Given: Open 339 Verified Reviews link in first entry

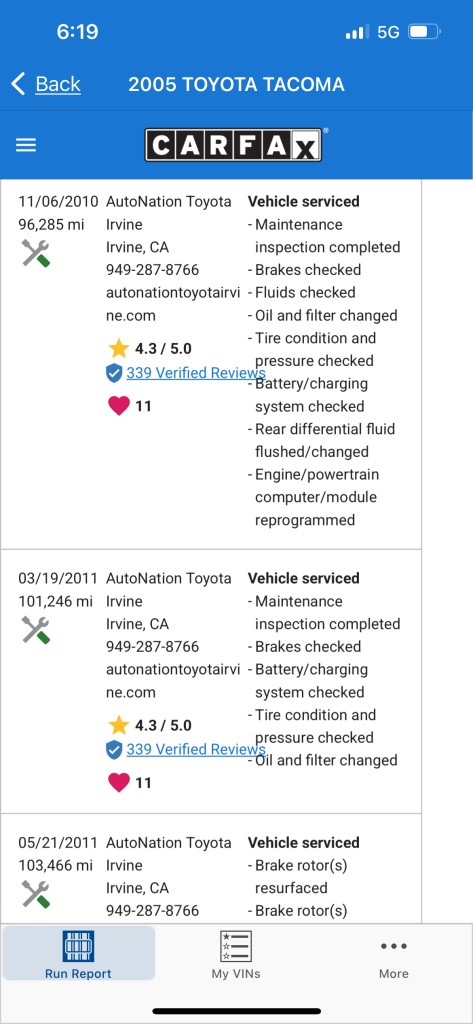Looking at the screenshot, I should click(x=195, y=373).
